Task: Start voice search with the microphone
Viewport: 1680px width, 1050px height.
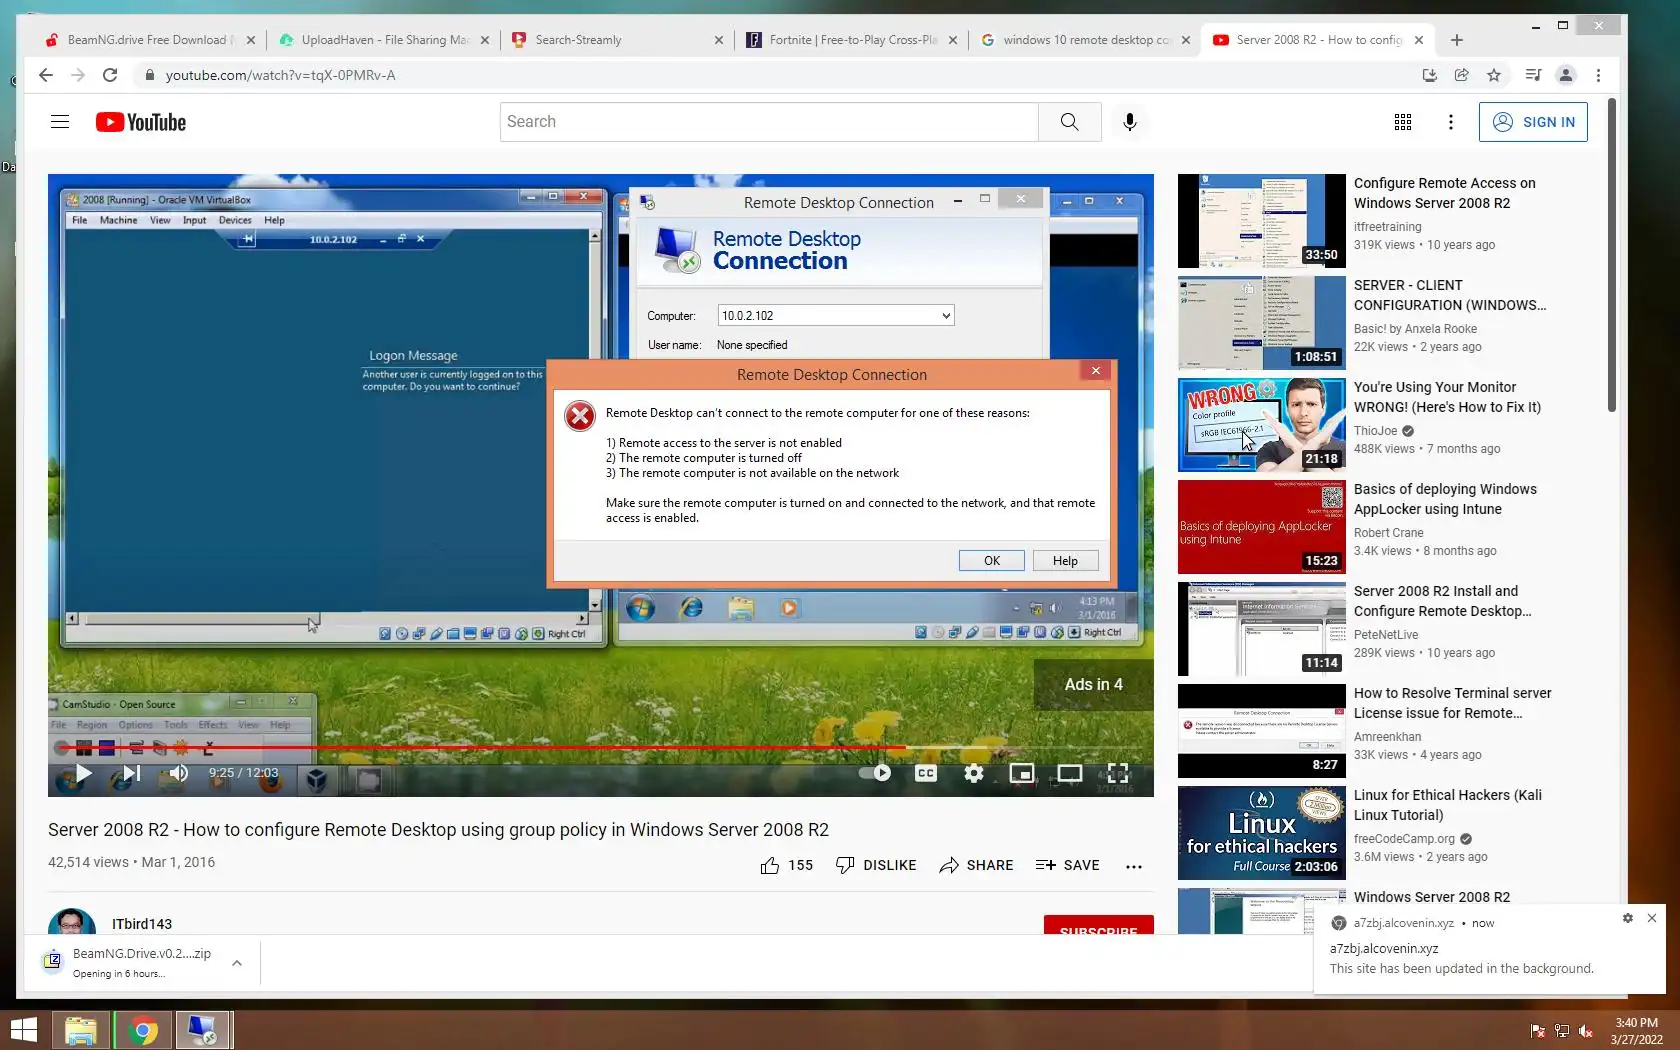Action: [x=1129, y=122]
